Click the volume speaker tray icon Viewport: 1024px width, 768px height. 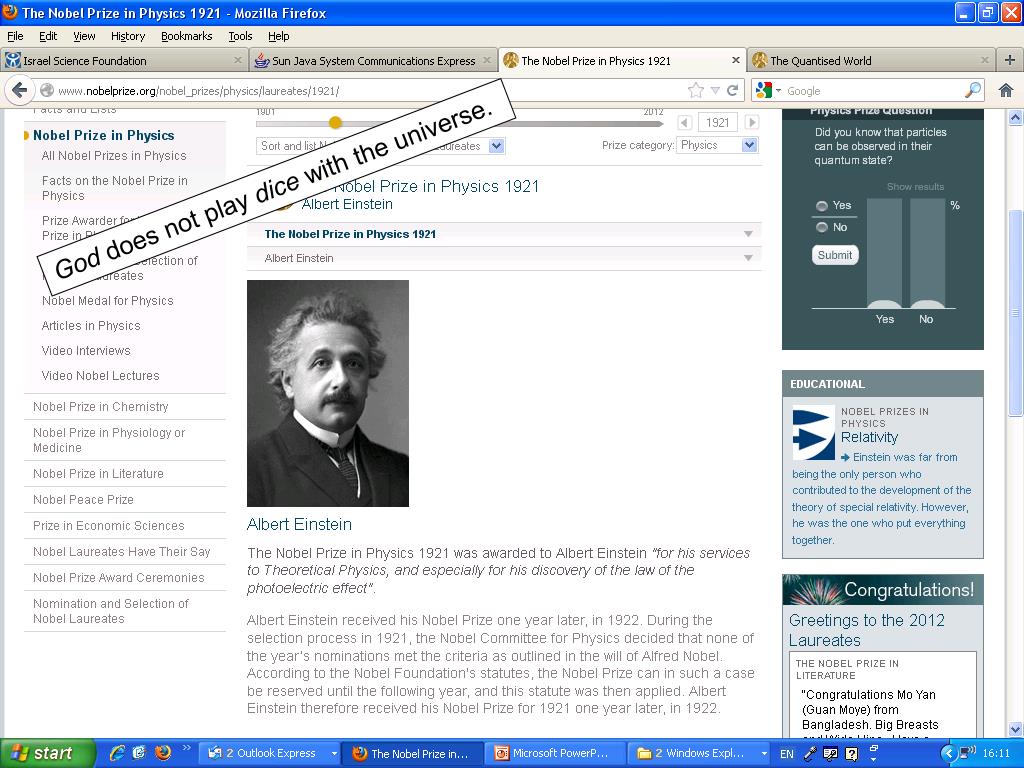tap(968, 753)
